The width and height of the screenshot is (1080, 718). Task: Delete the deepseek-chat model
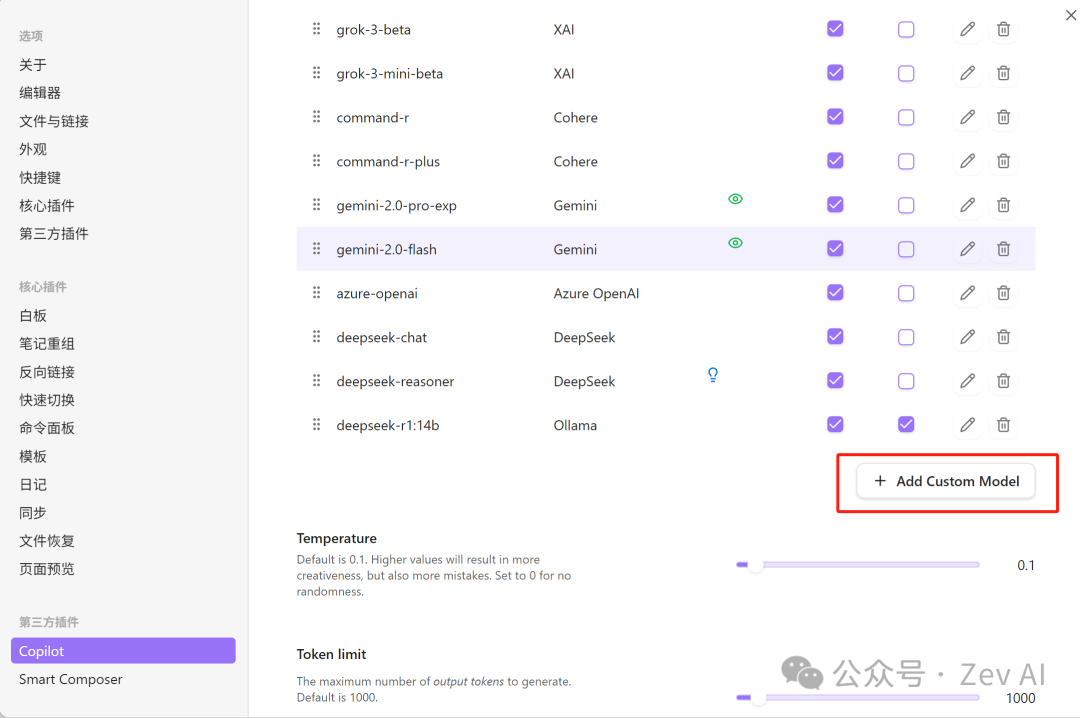point(1004,337)
